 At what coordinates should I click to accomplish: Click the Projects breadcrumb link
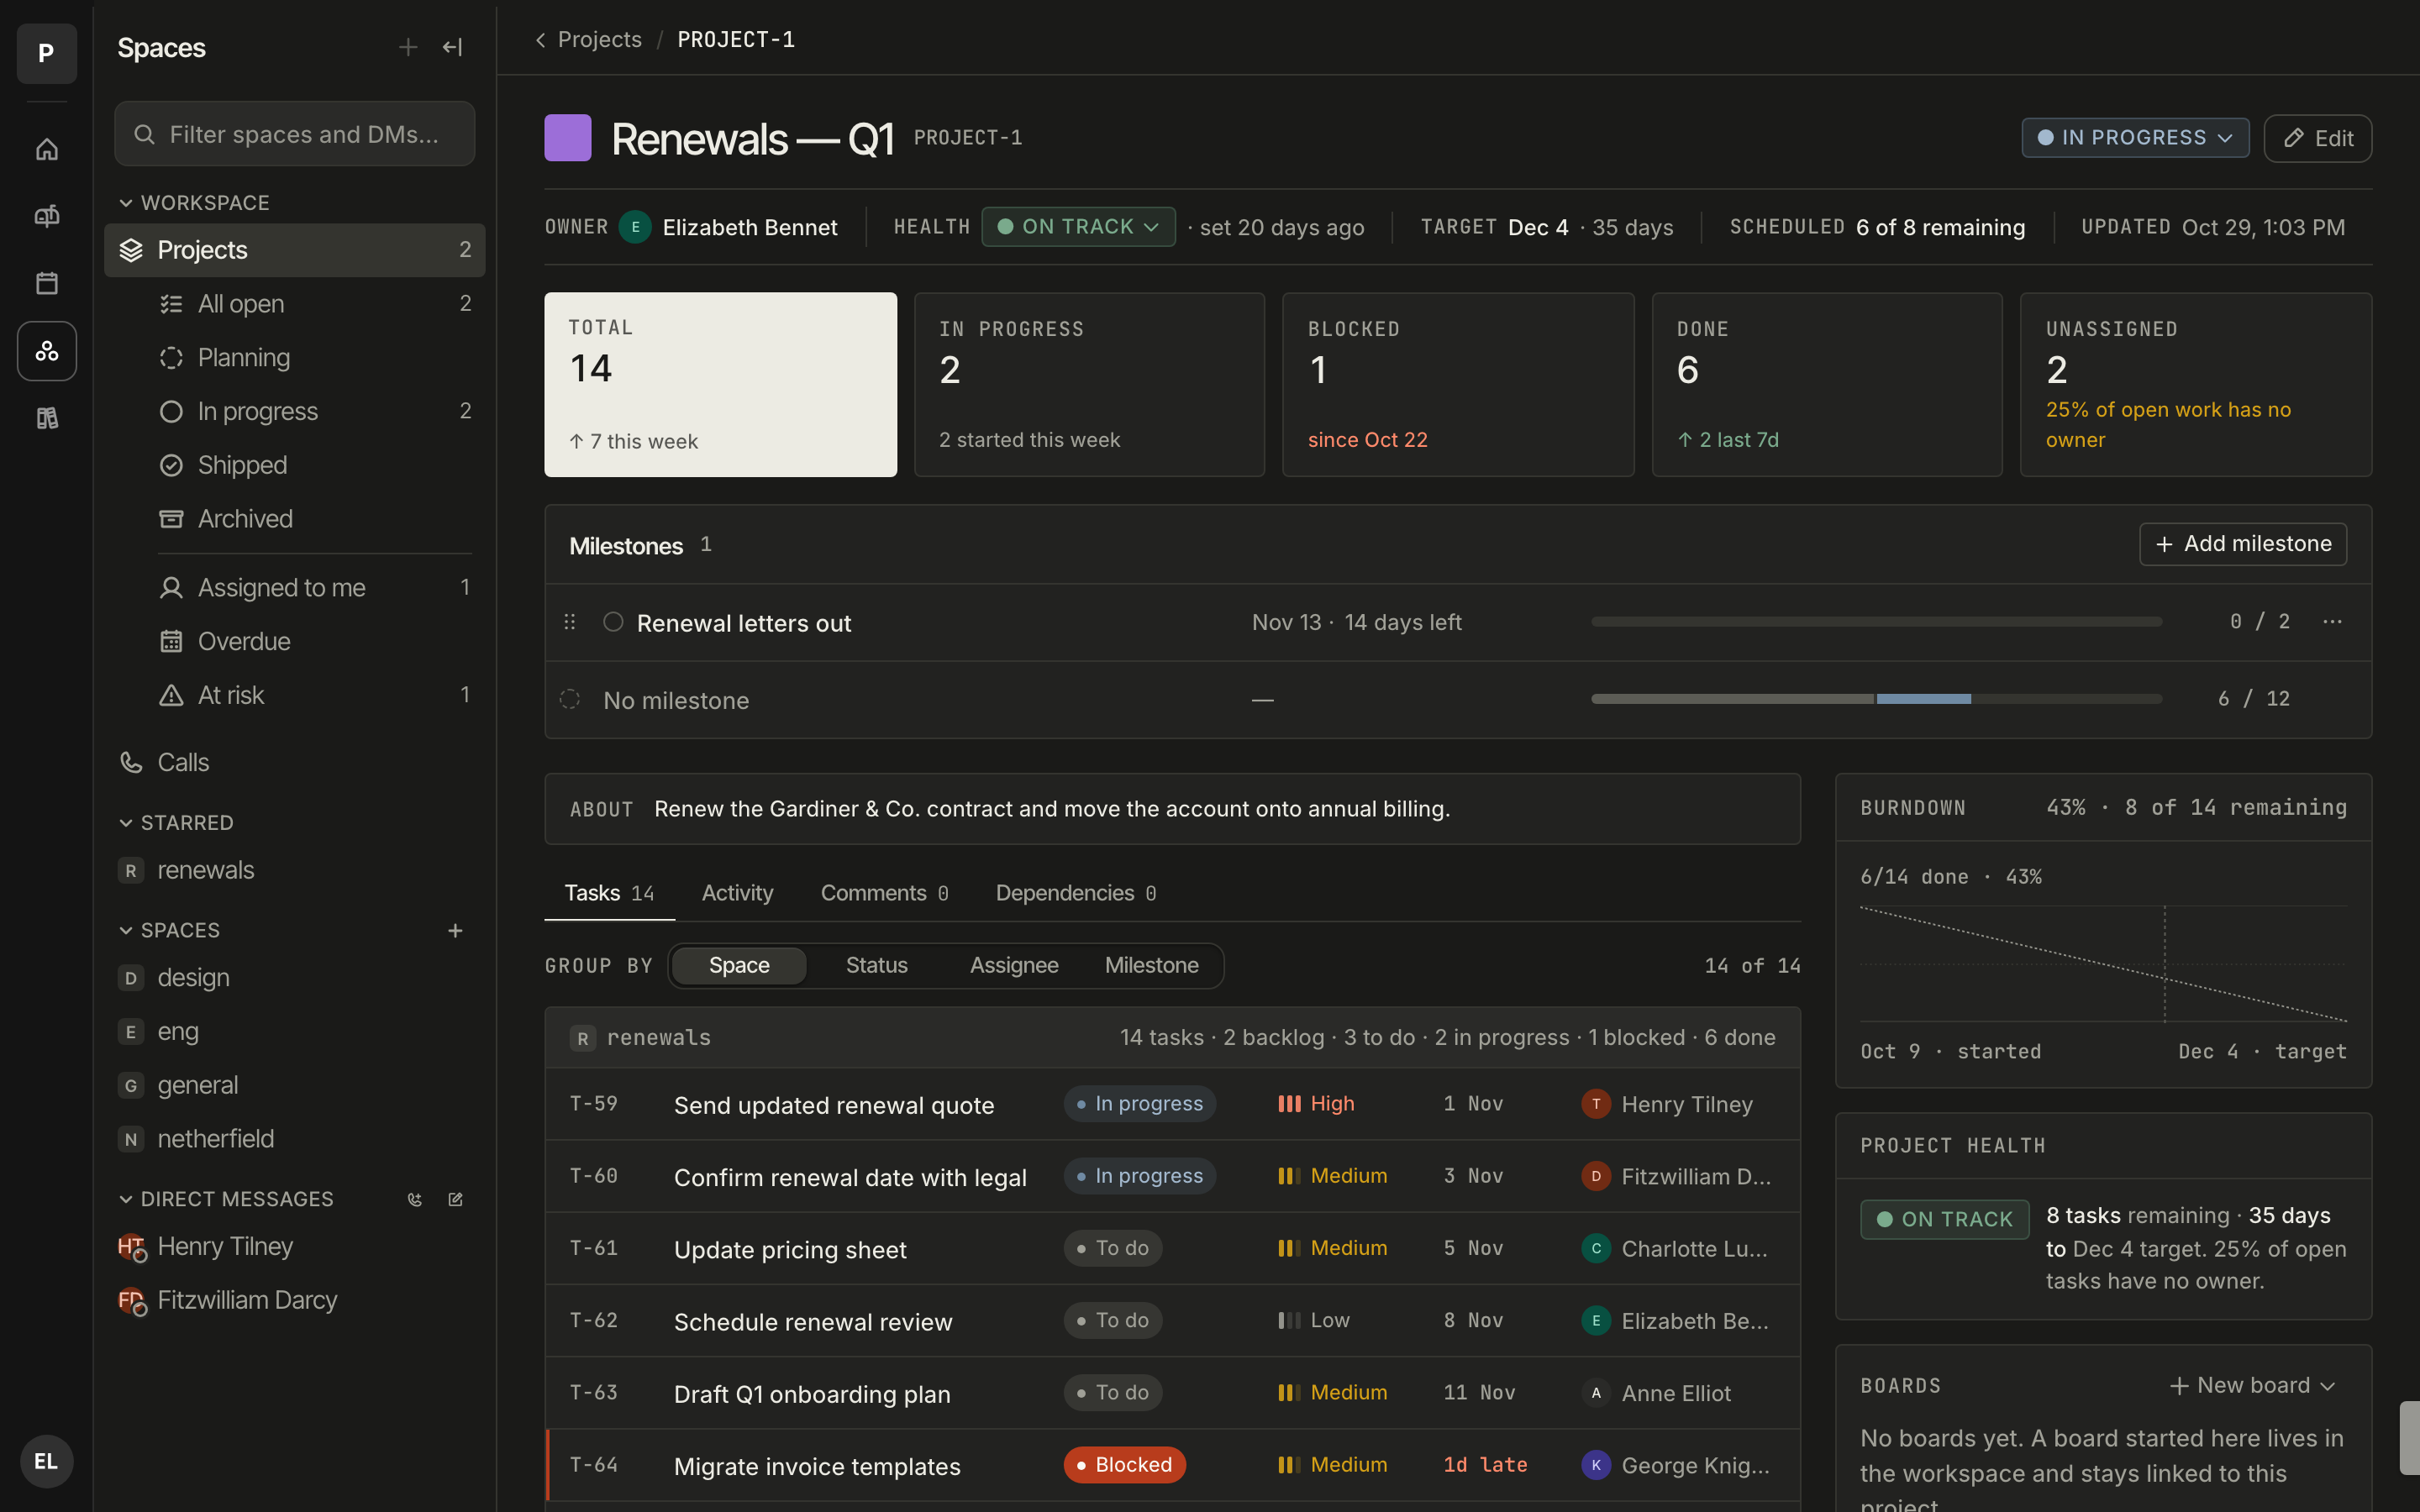point(599,40)
